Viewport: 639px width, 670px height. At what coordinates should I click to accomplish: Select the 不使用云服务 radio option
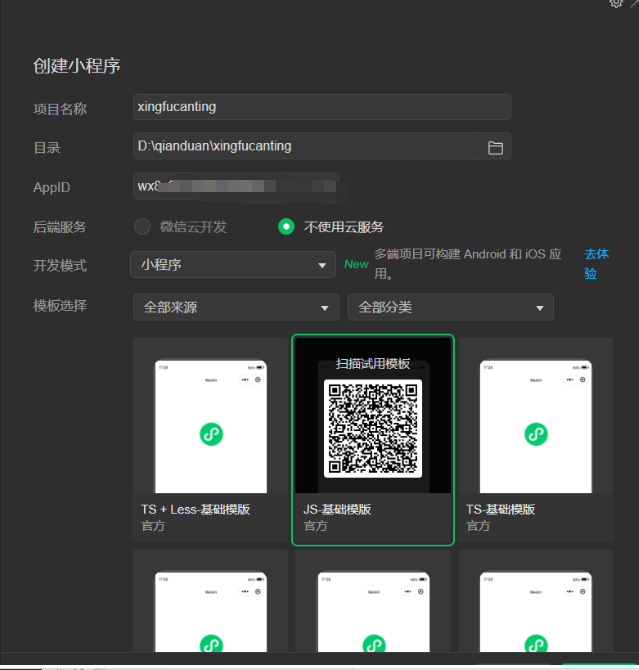tap(286, 226)
